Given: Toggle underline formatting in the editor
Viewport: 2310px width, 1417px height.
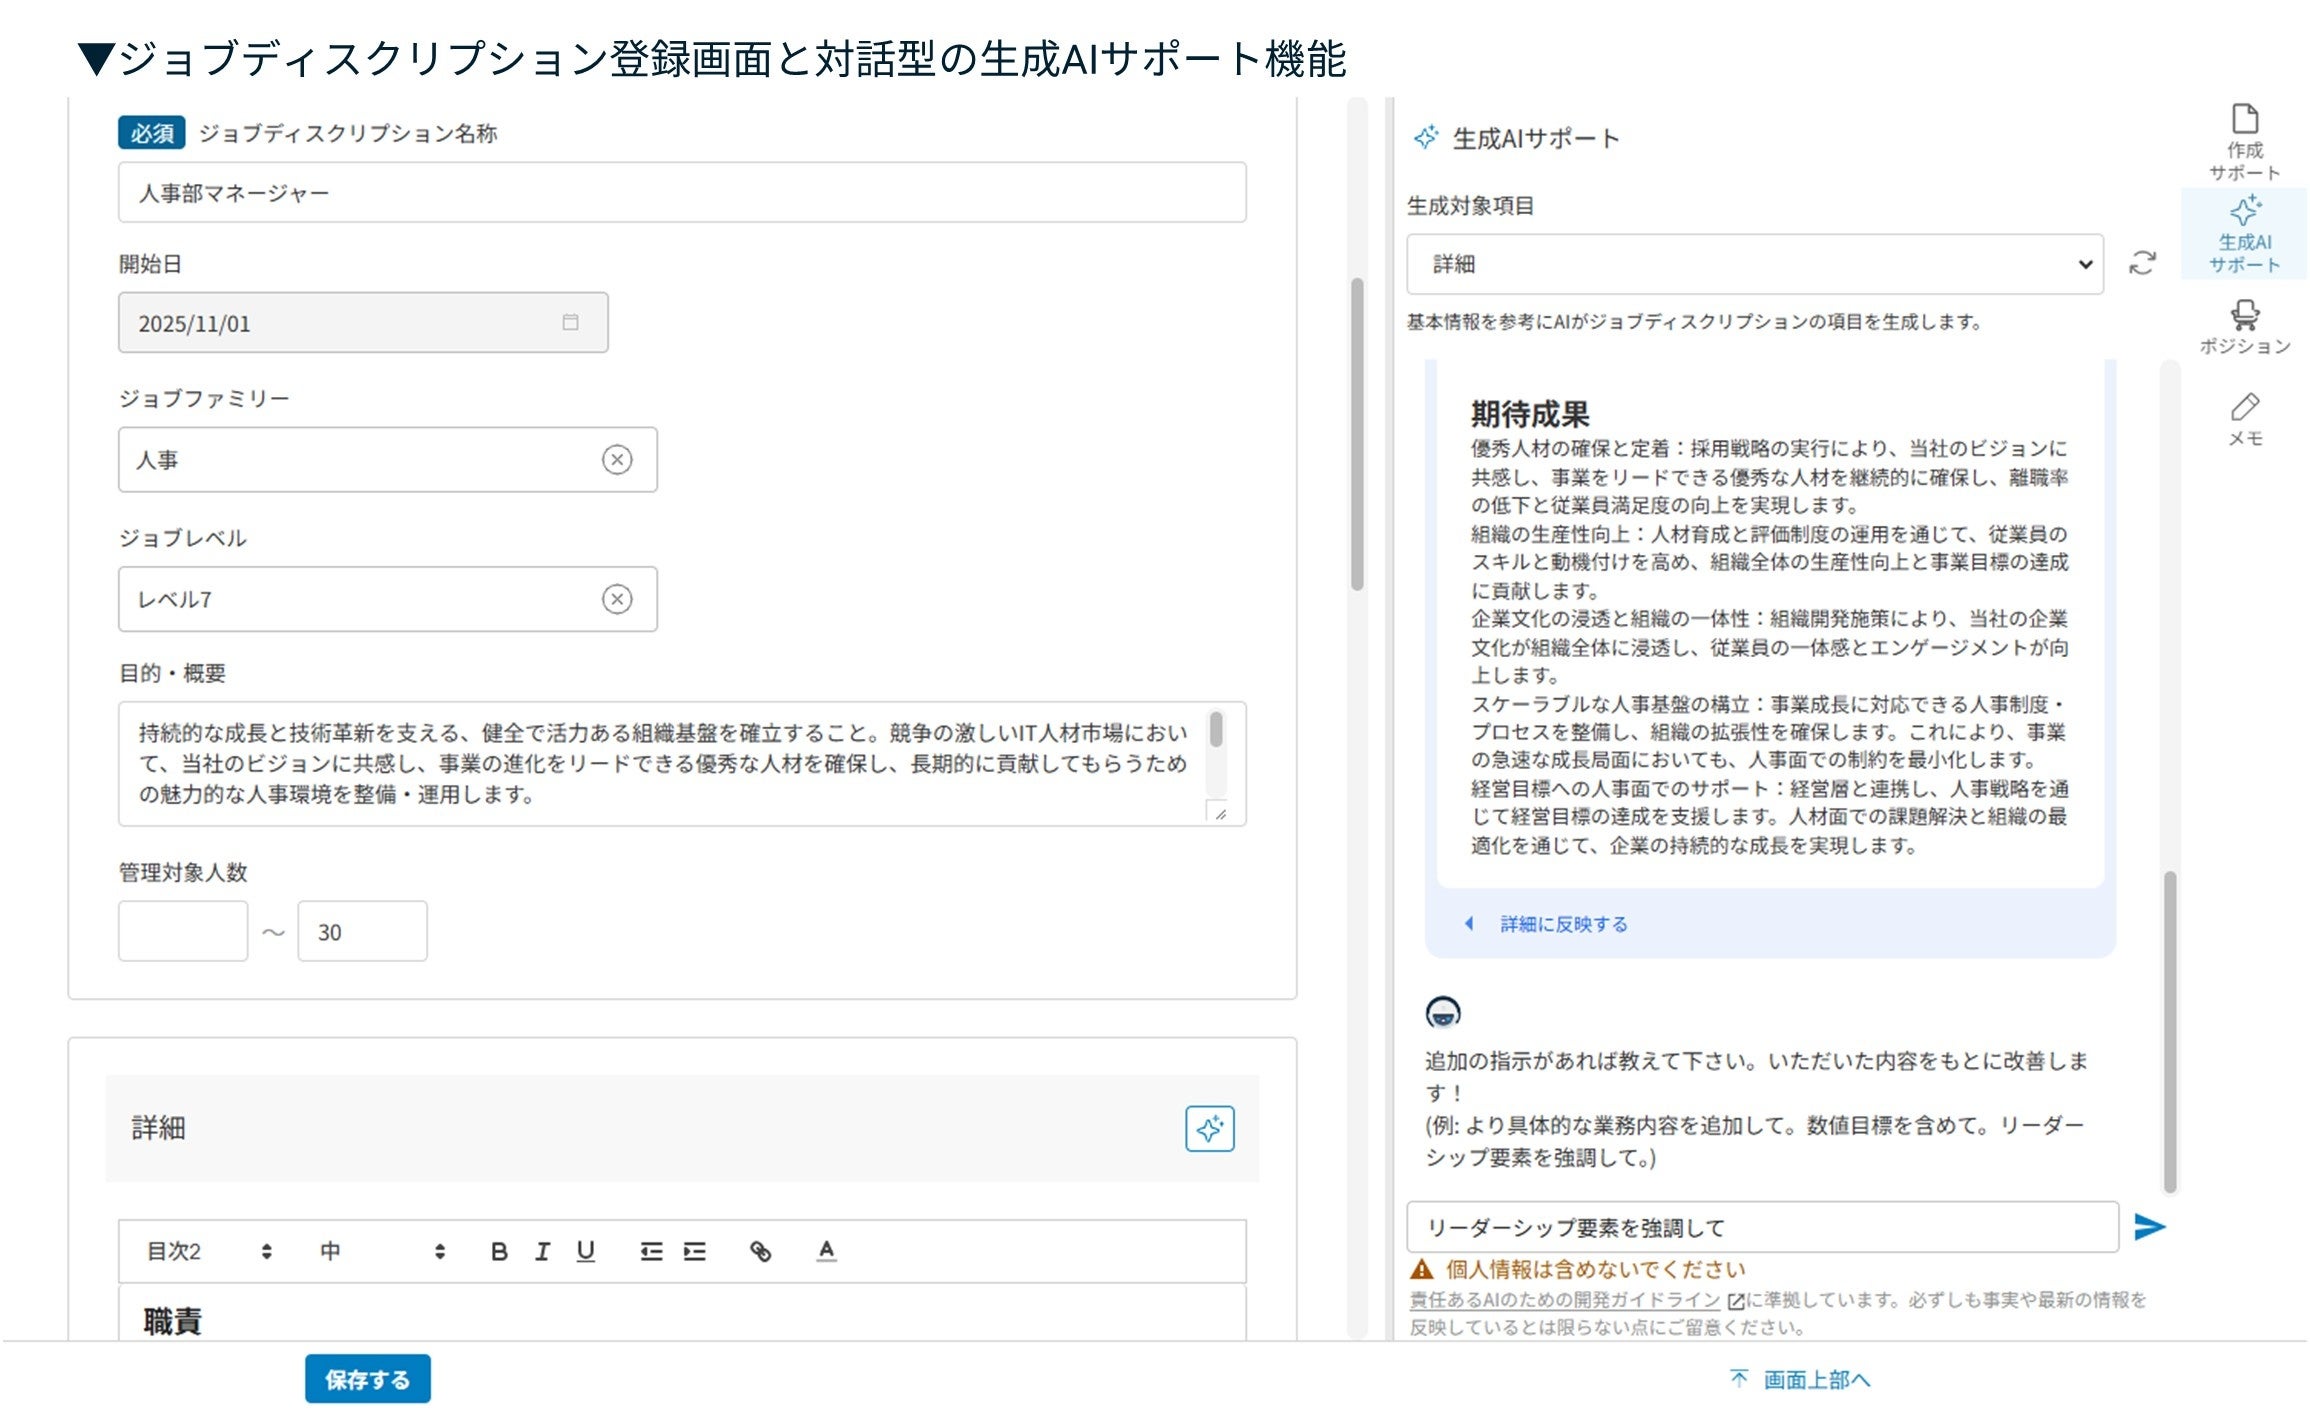Looking at the screenshot, I should [586, 1251].
